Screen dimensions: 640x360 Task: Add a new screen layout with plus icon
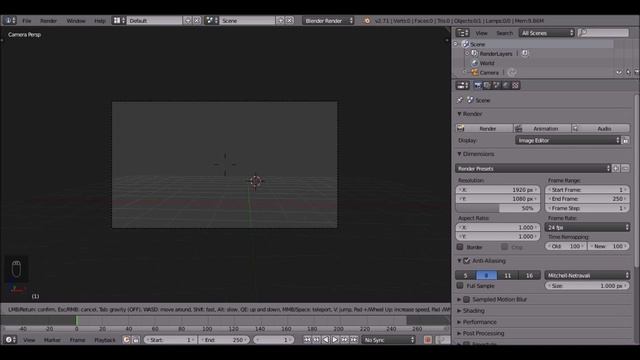(188, 20)
